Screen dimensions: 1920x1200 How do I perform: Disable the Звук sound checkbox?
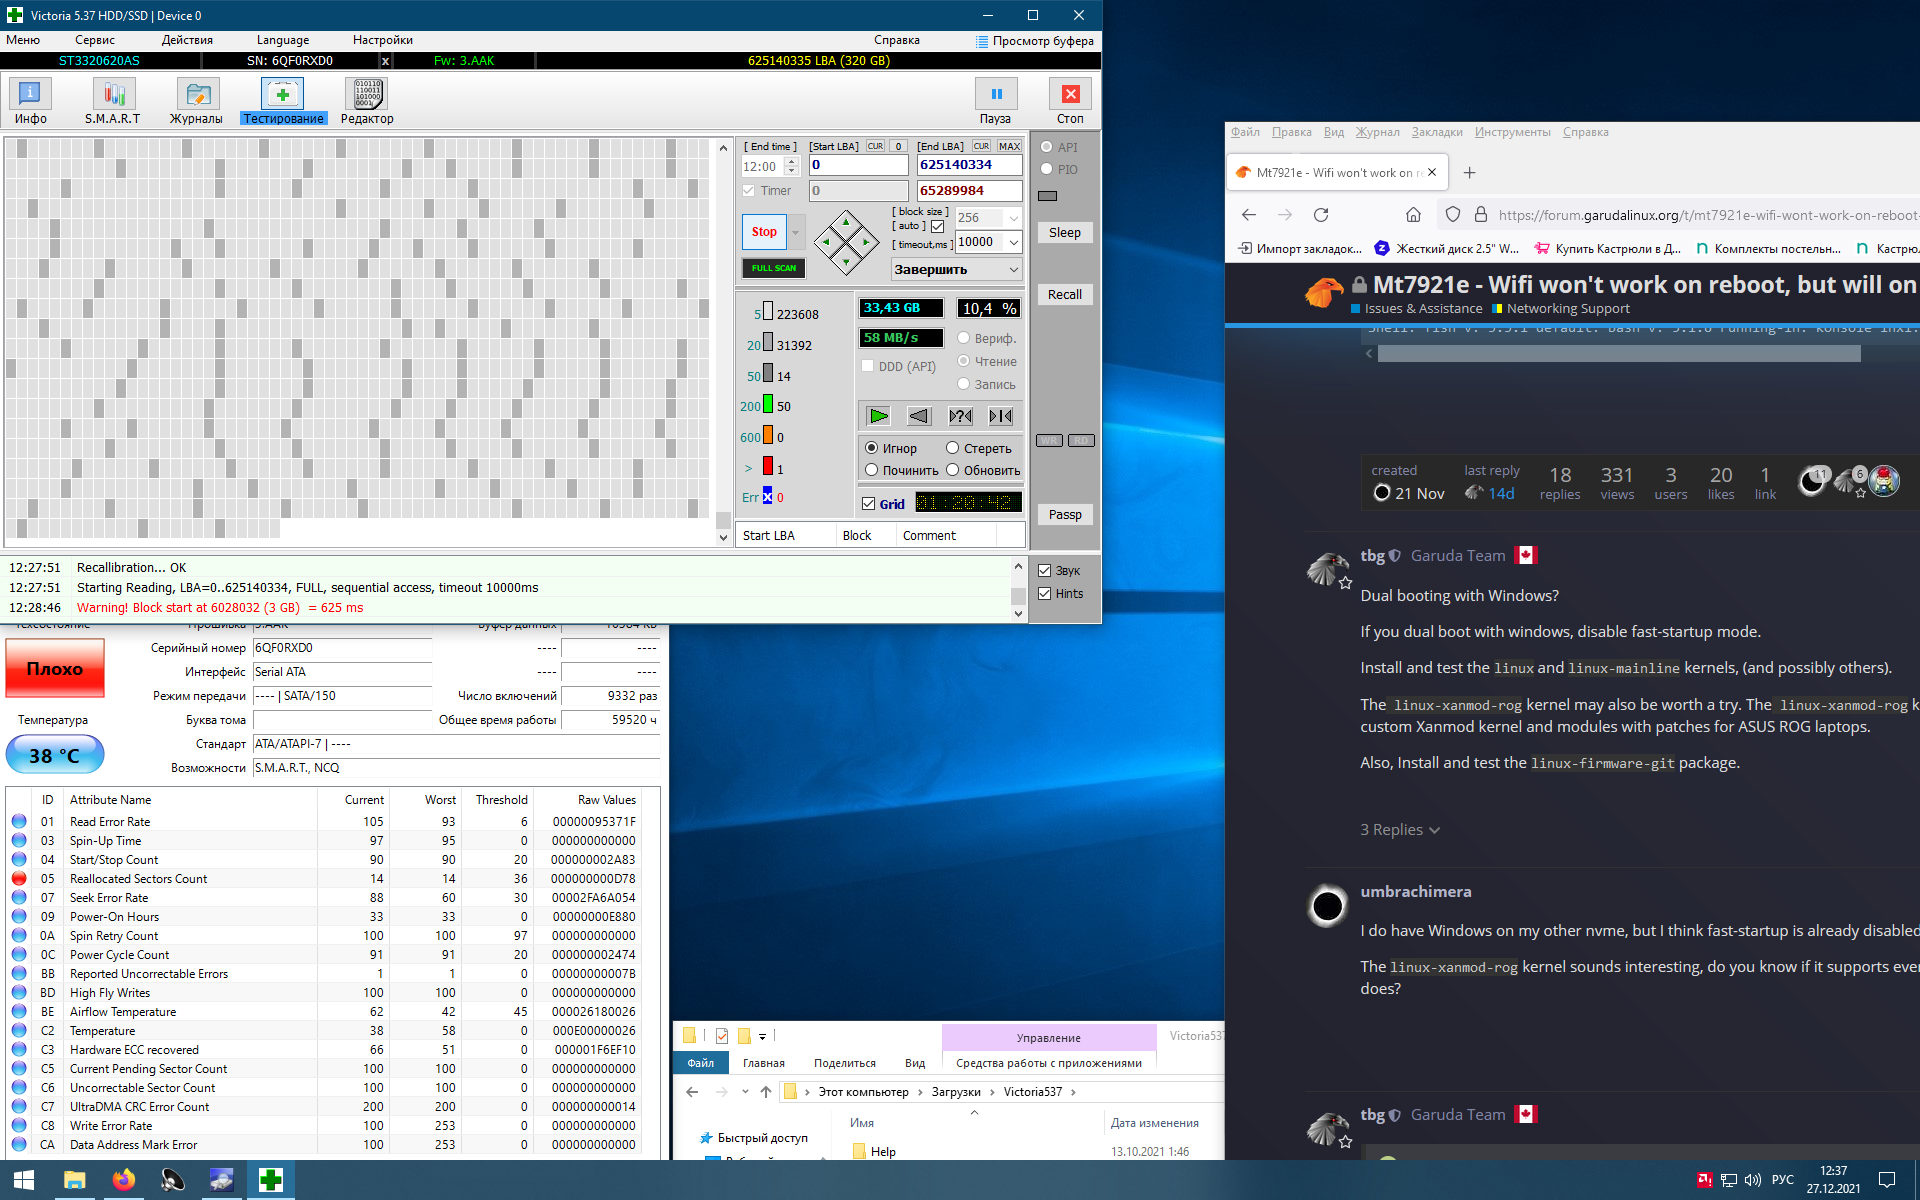(x=1045, y=571)
